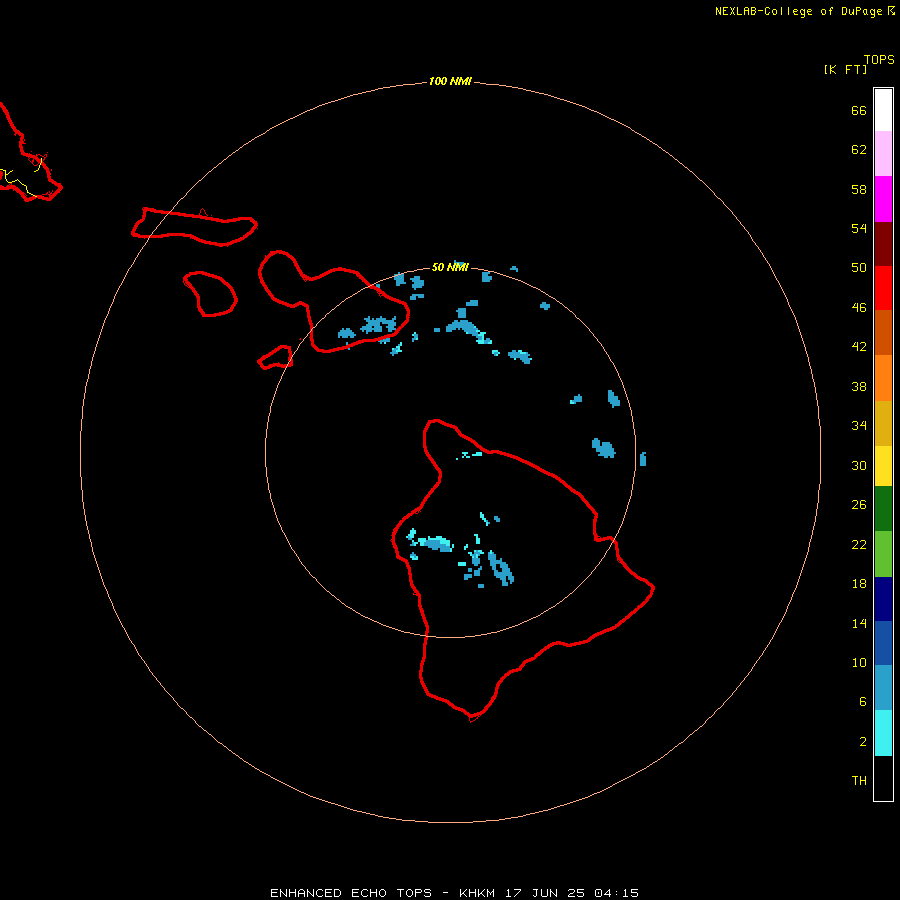Screen dimensions: 900x900
Task: Pick the gold legend segment
Action: tap(883, 423)
